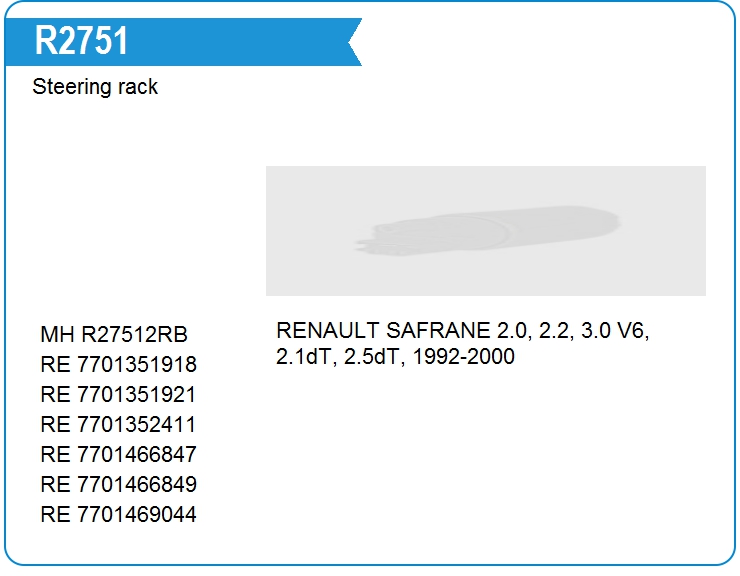This screenshot has height=576, width=740.
Task: Click the faded rack silhouette in image
Action: pos(487,231)
